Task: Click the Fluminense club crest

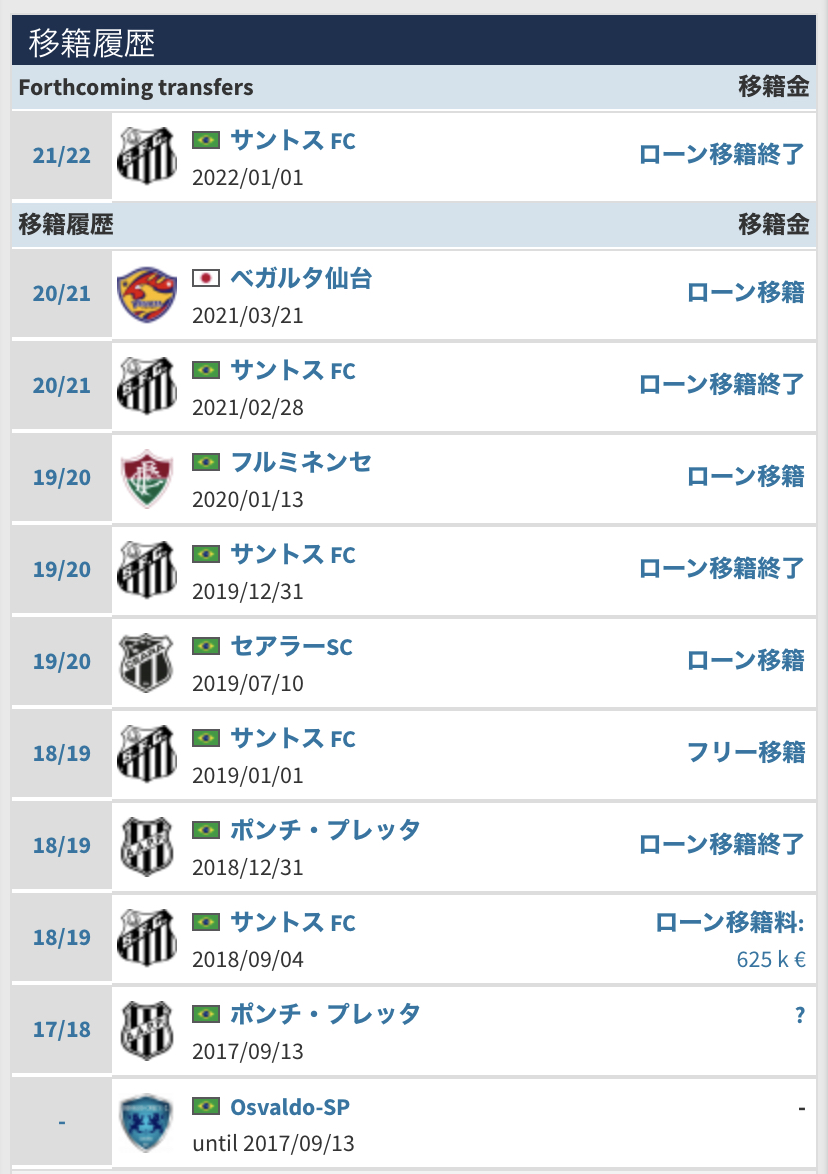Action: point(146,478)
